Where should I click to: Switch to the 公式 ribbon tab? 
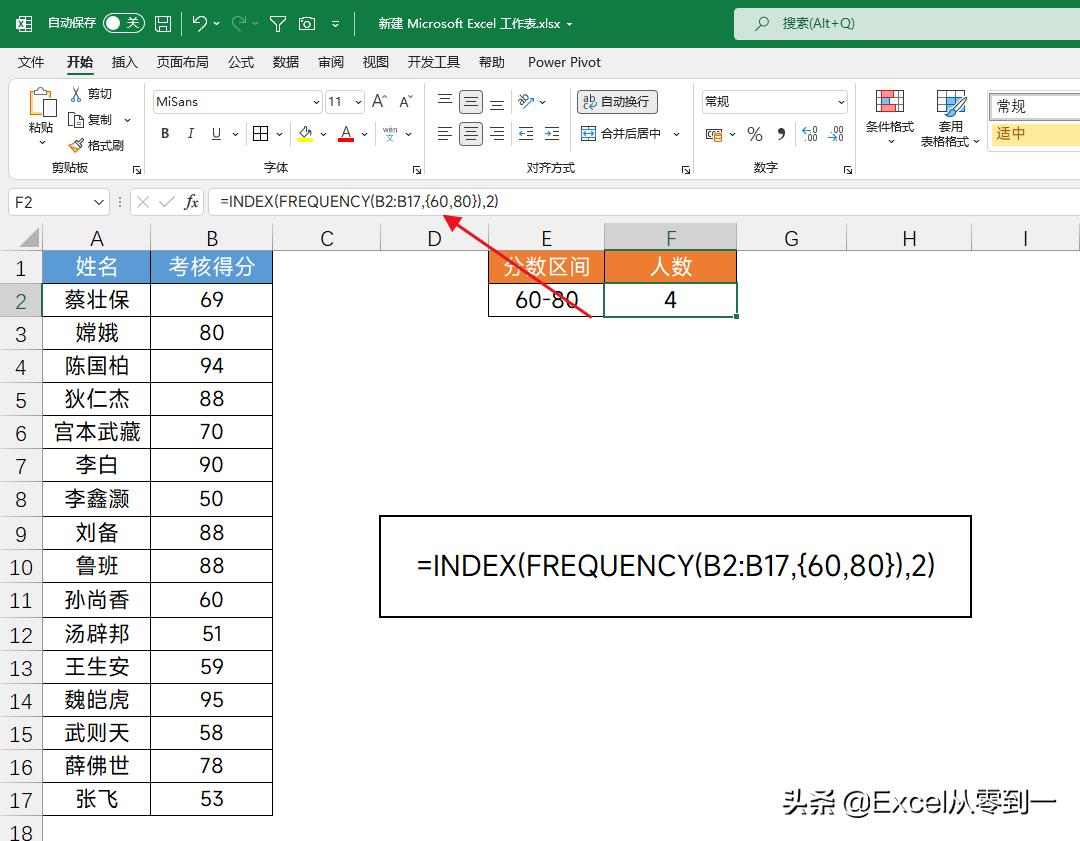point(241,62)
